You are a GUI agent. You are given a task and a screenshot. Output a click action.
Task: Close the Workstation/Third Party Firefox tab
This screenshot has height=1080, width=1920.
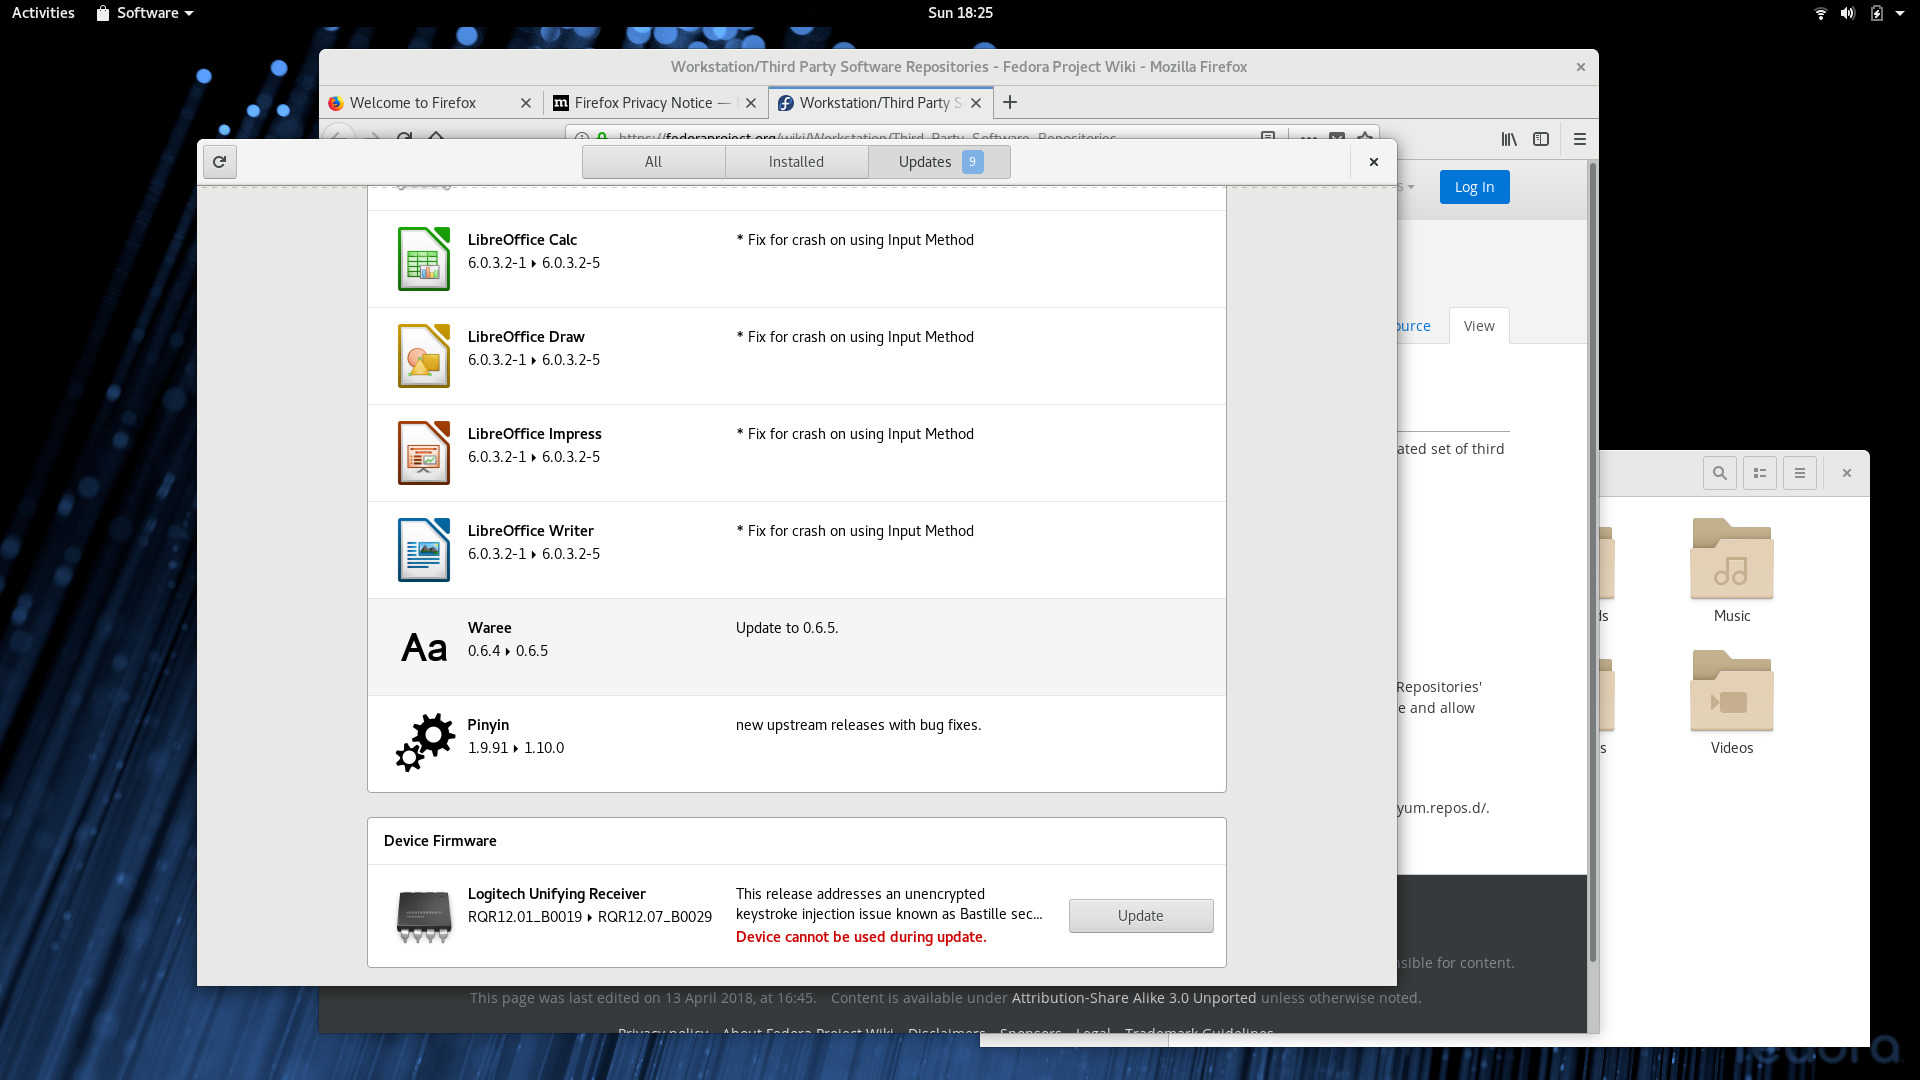click(x=976, y=103)
